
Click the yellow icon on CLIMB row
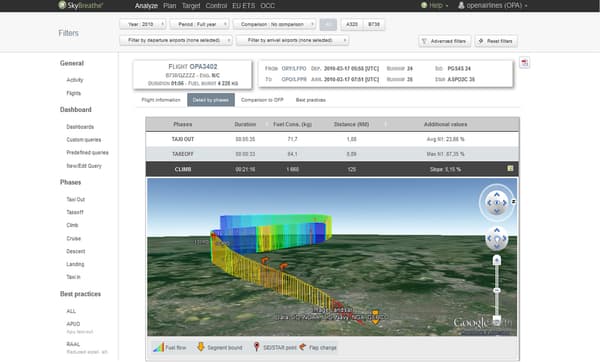coord(510,168)
